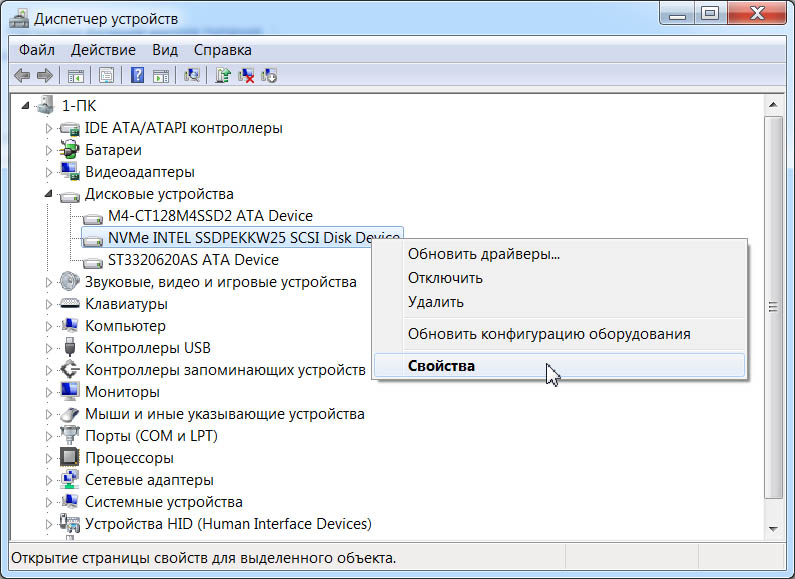Click the Back arrow in toolbar
795x579 pixels.
(x=22, y=75)
